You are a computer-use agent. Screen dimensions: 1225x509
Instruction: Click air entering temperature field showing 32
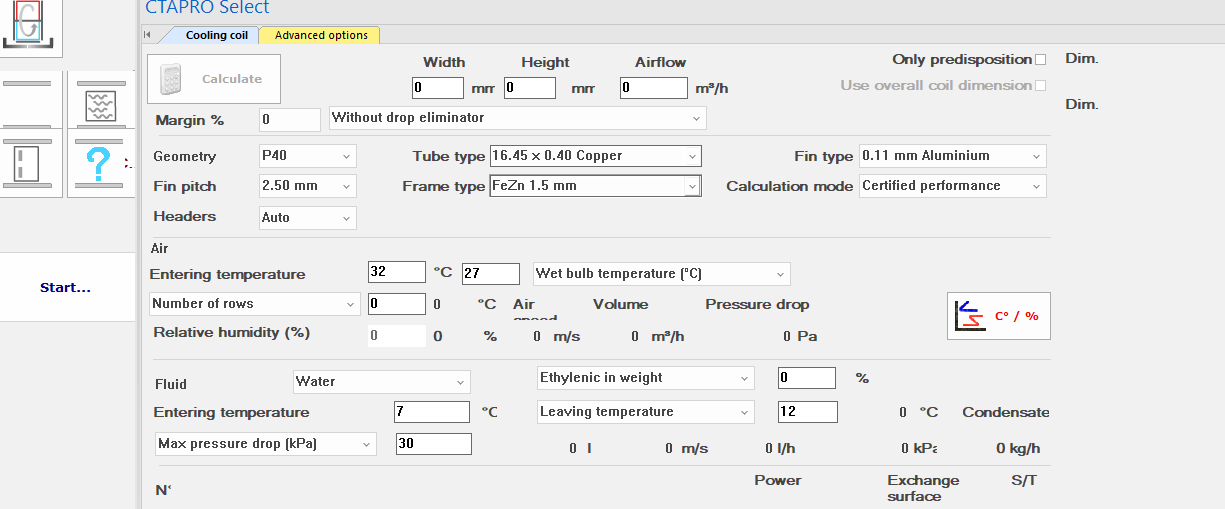click(x=397, y=272)
